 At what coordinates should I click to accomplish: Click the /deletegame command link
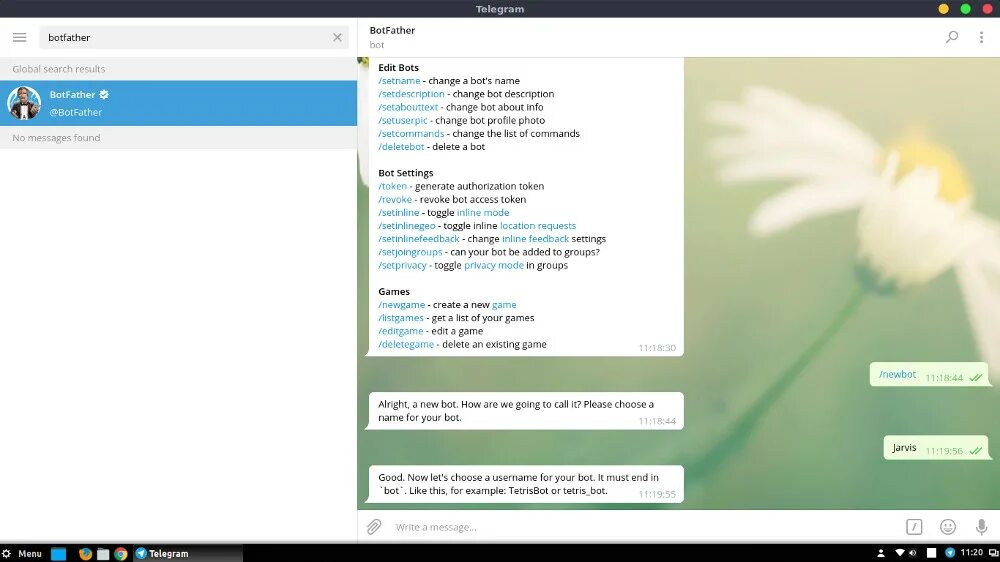pos(406,344)
